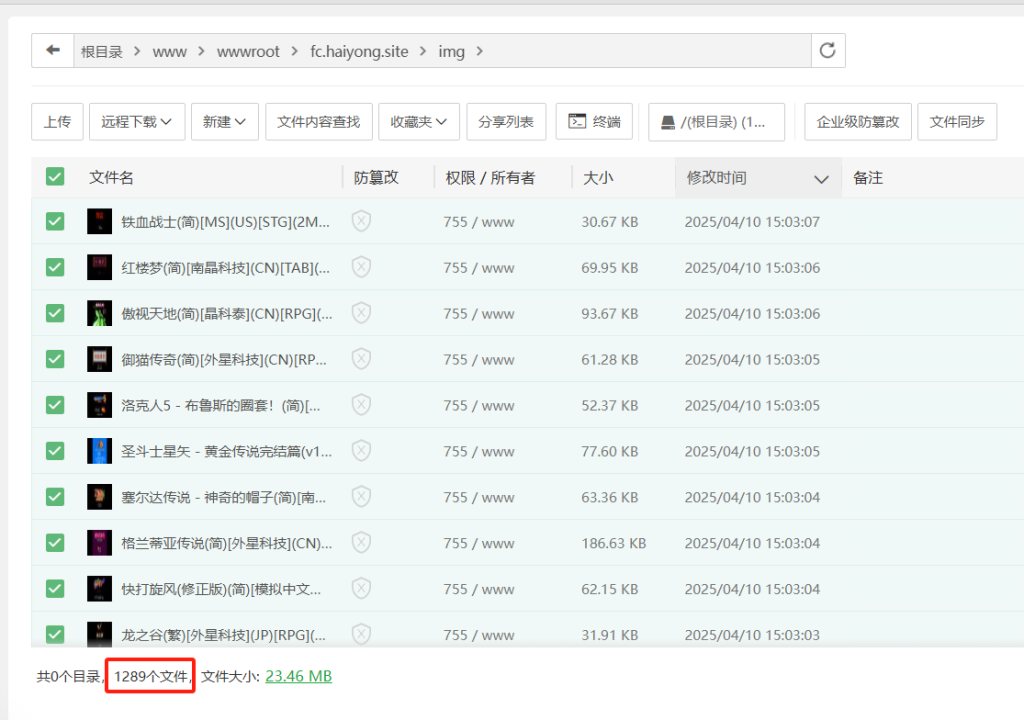Viewport: 1024px width, 720px height.
Task: Click the 上传 upload button
Action: [57, 121]
